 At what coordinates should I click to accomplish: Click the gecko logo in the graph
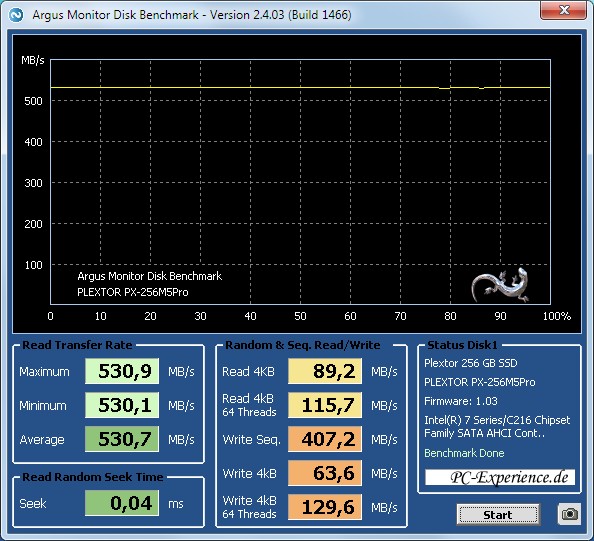pos(500,285)
